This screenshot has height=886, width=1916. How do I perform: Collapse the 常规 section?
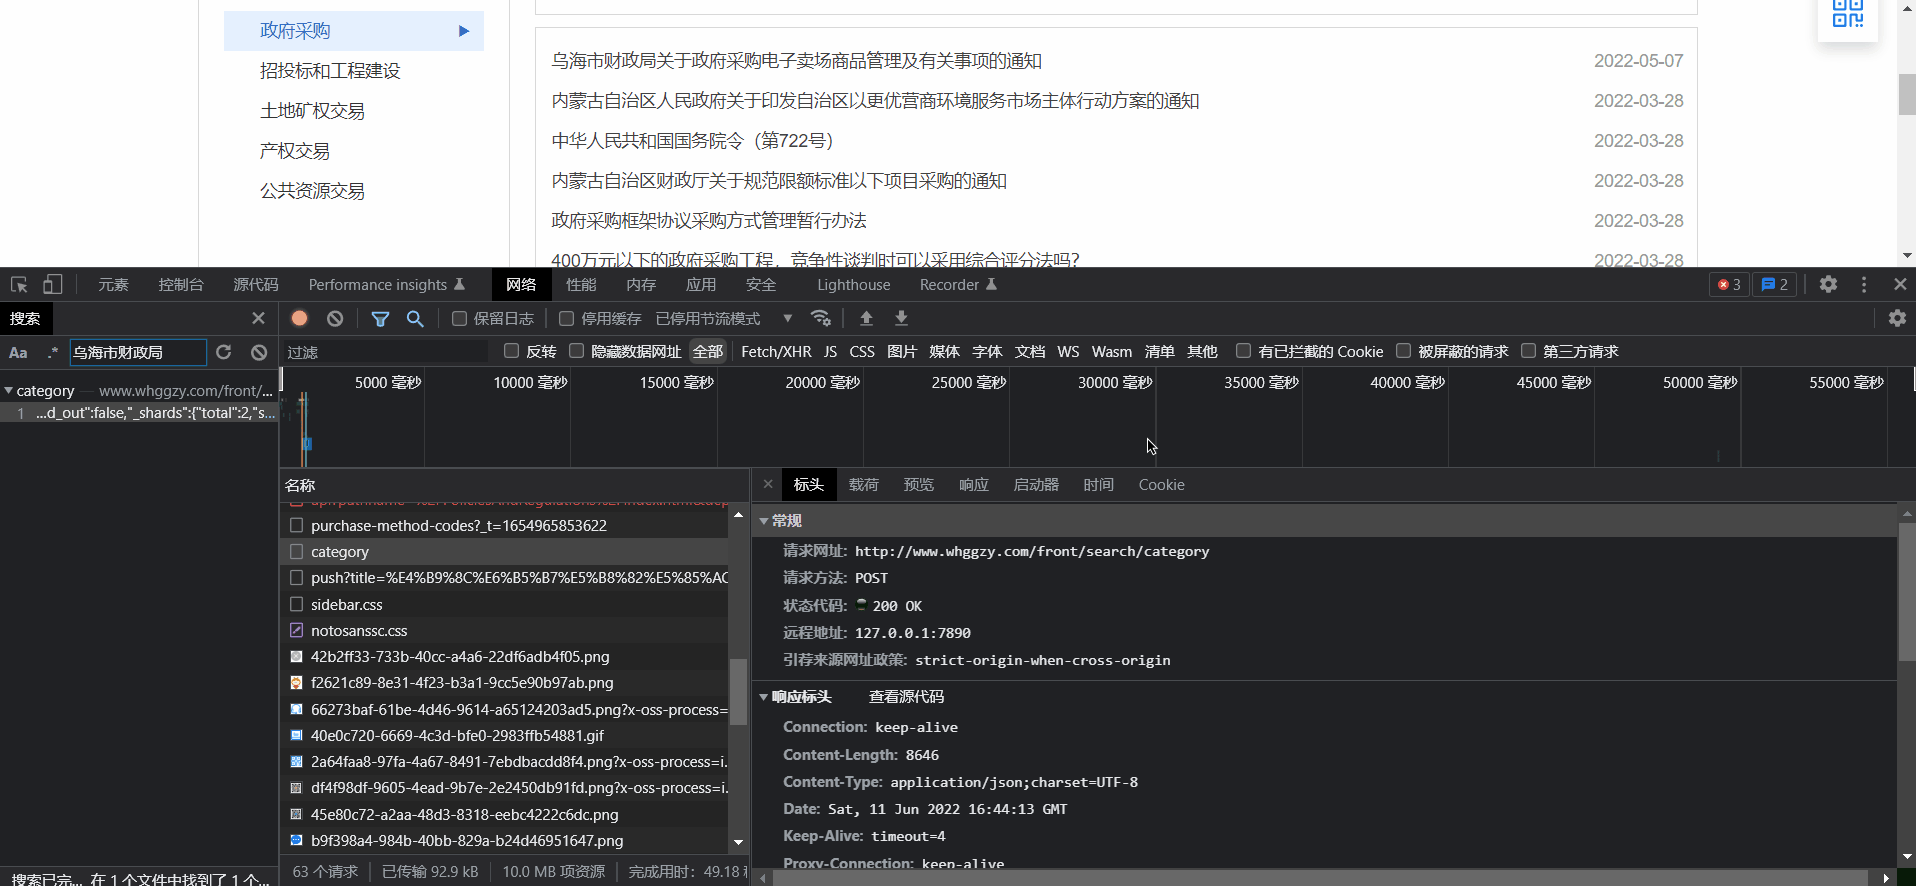[764, 521]
